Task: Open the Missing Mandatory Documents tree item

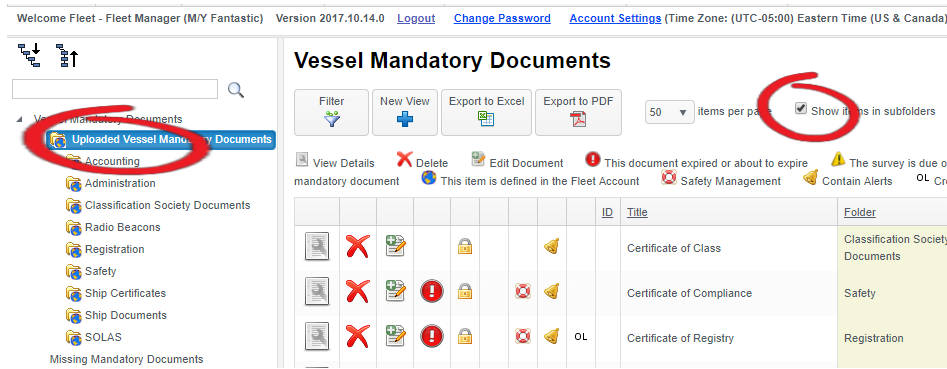Action: point(127,359)
